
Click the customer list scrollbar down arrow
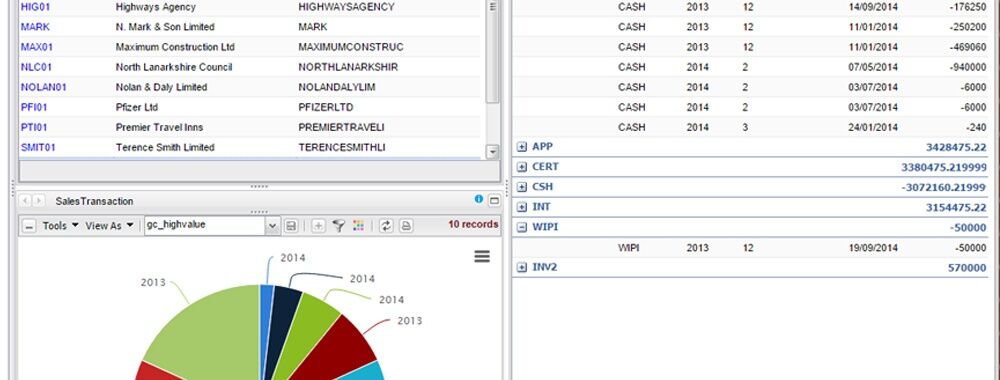(x=492, y=152)
